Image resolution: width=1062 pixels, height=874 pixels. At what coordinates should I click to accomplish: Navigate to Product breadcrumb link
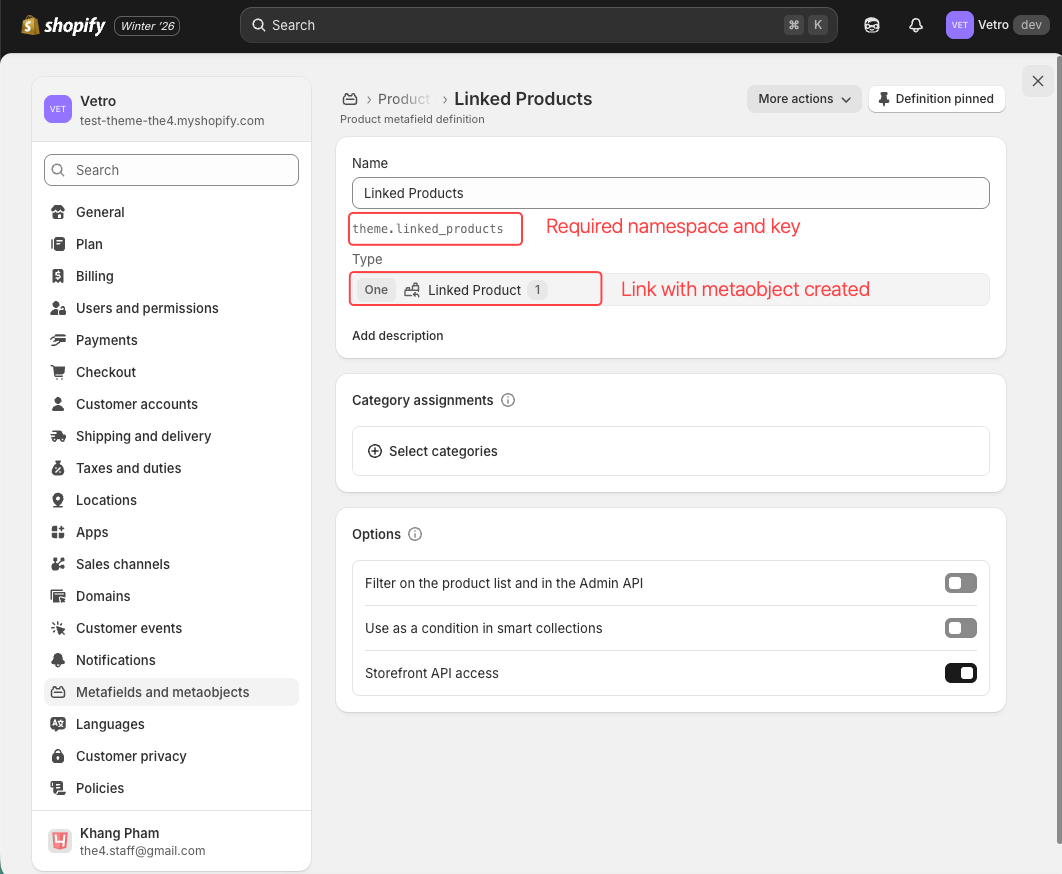[x=404, y=99]
